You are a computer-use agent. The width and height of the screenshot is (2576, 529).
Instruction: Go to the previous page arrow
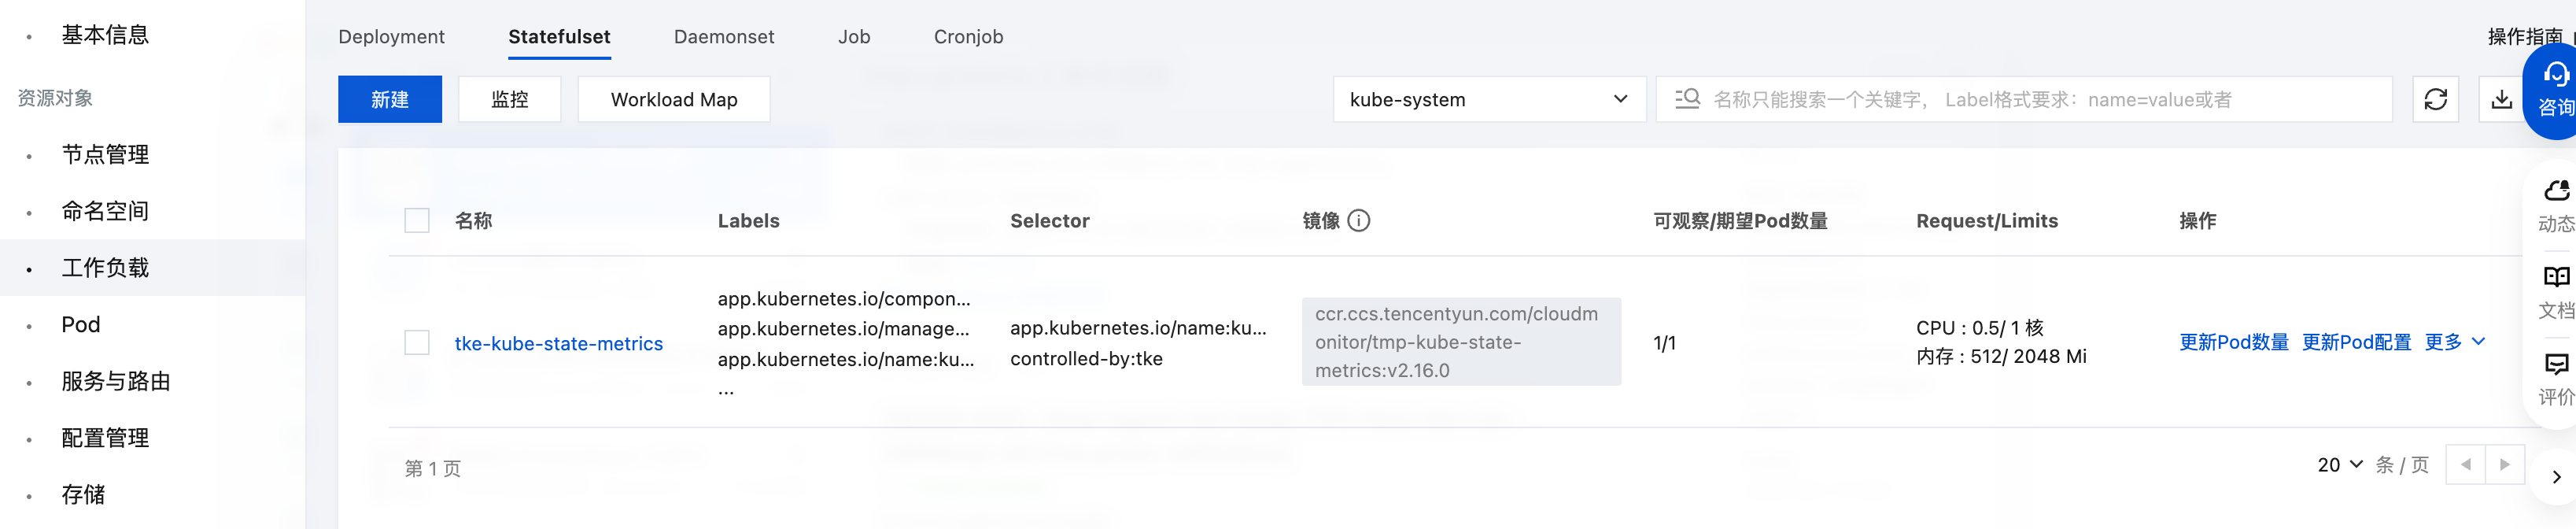coord(2465,465)
